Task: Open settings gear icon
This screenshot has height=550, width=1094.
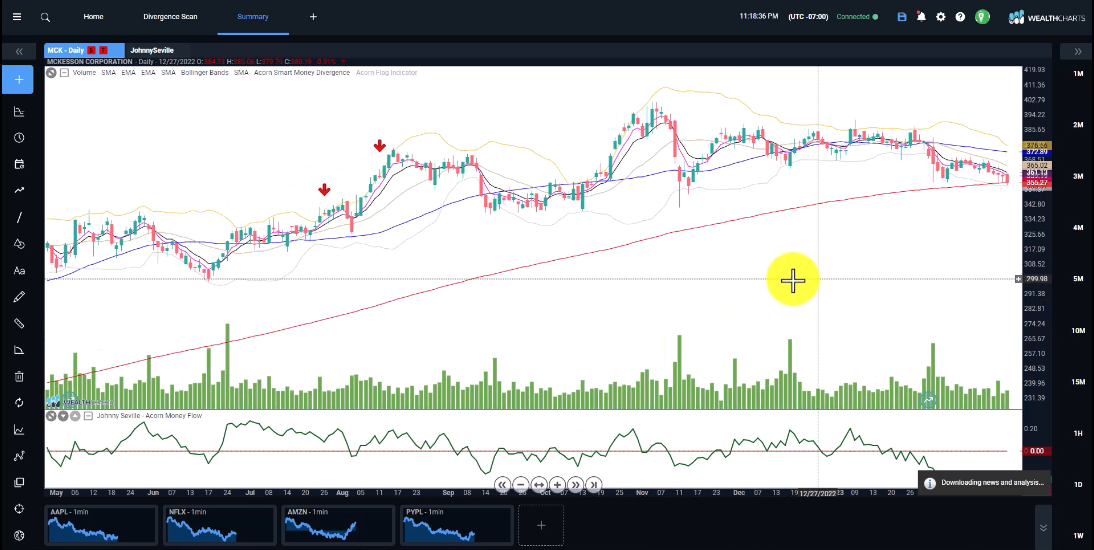Action: click(x=941, y=17)
